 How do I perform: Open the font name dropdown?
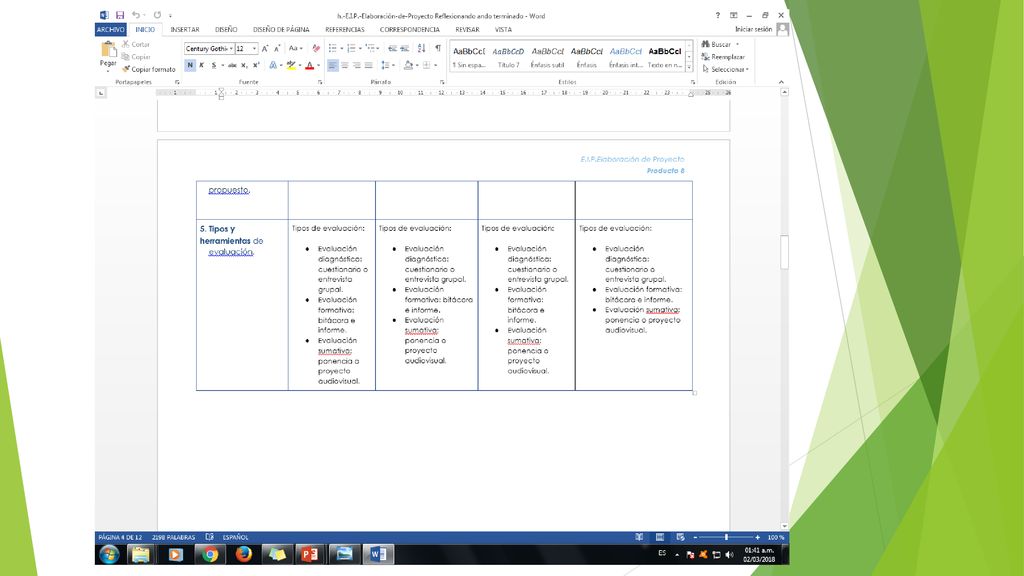point(231,48)
